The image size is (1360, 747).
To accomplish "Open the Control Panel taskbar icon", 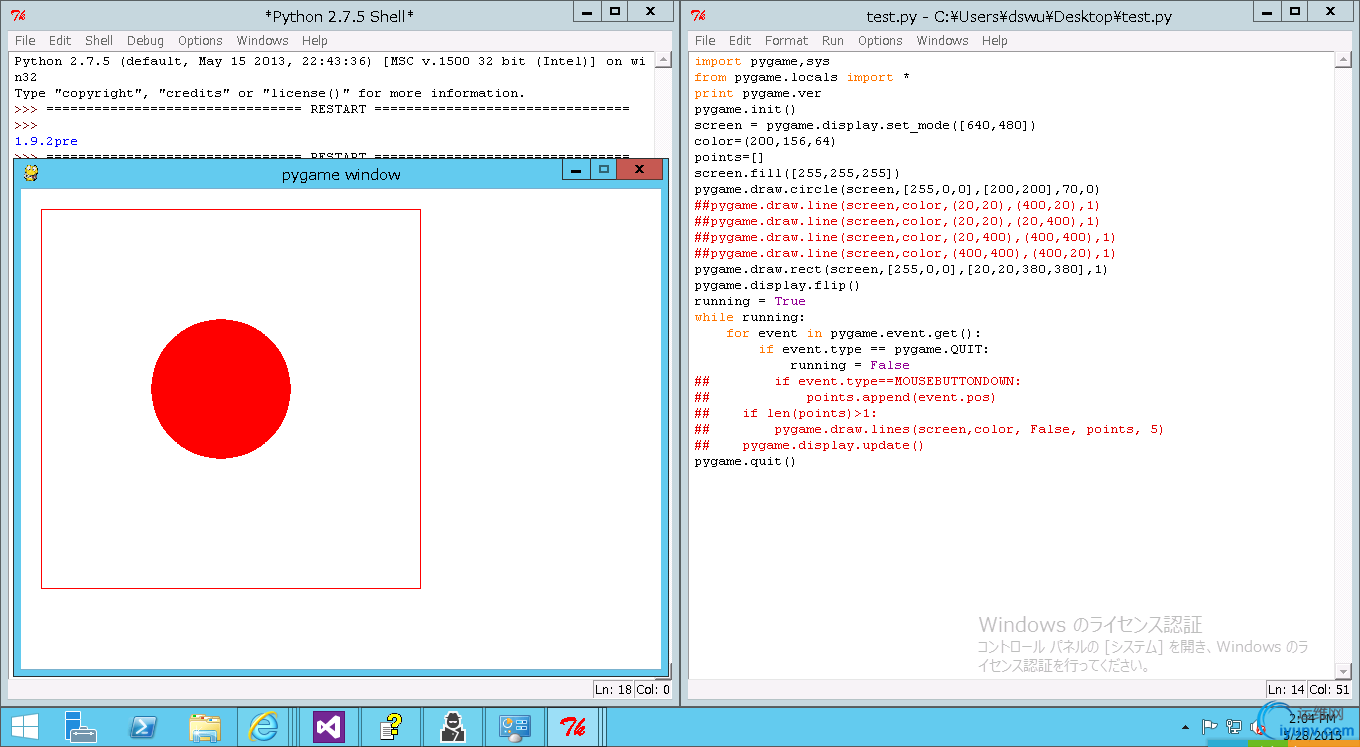I will [x=513, y=727].
